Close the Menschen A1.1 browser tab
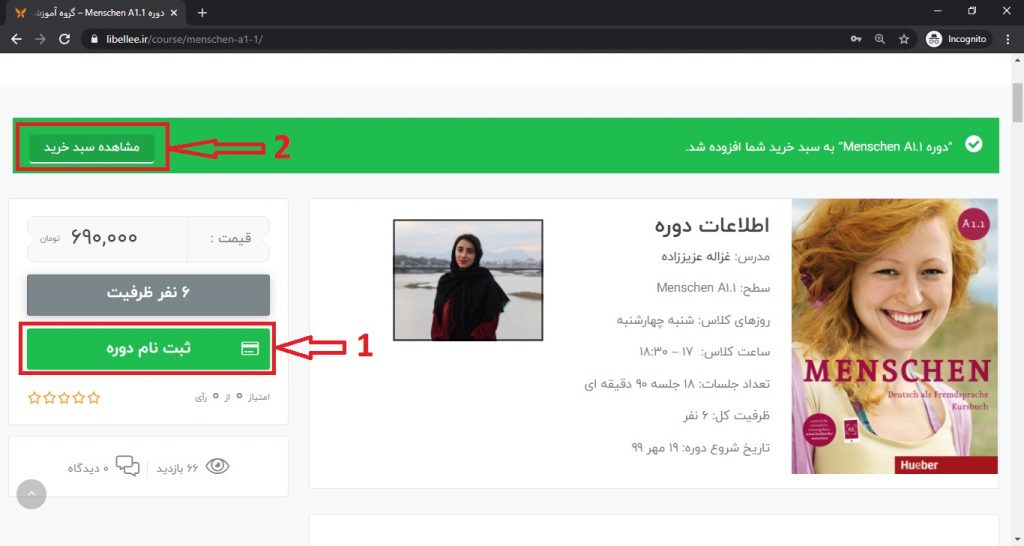The image size is (1024, 546). [173, 13]
